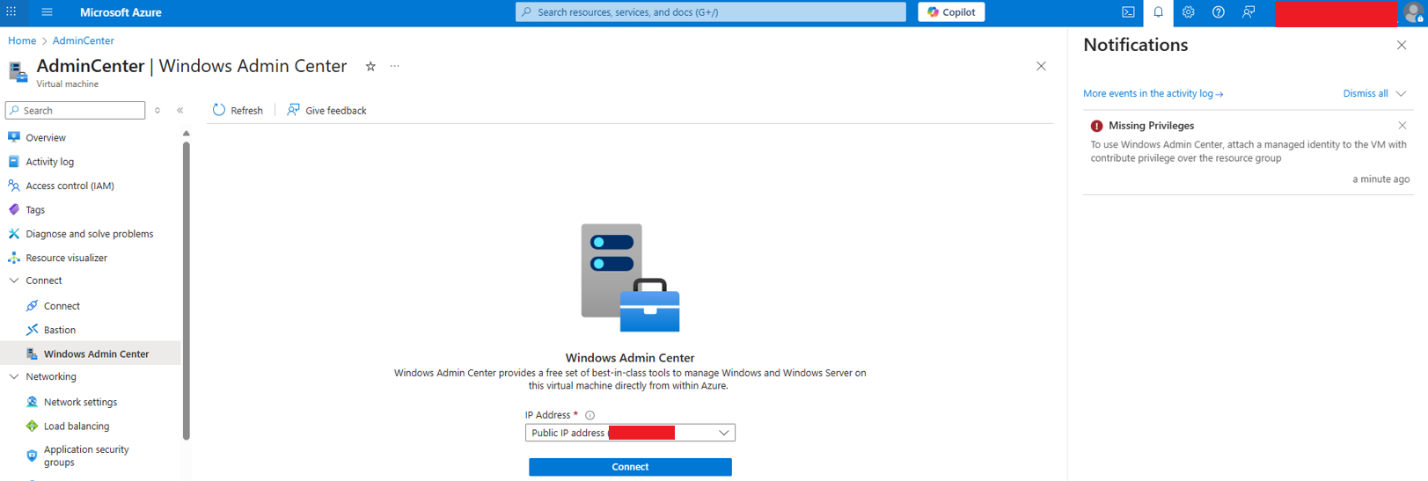Open Network settings in the sidebar

[80, 402]
